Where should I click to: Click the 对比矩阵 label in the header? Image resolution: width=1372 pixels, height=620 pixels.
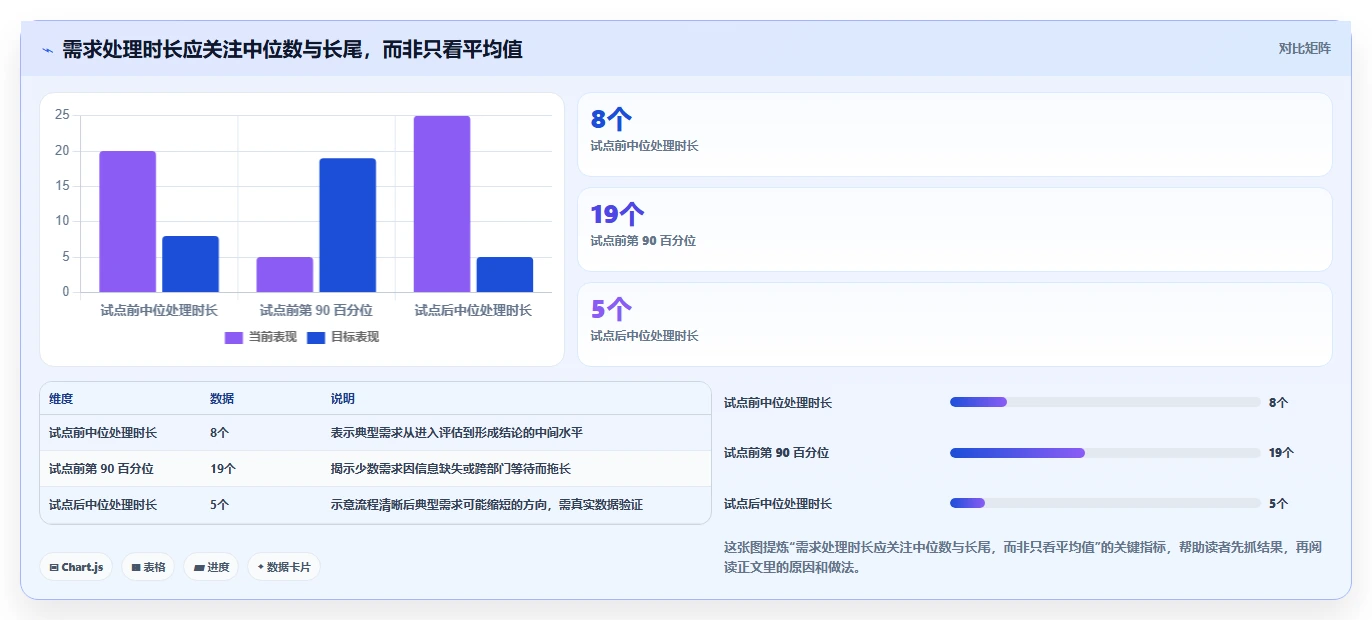tap(1305, 48)
